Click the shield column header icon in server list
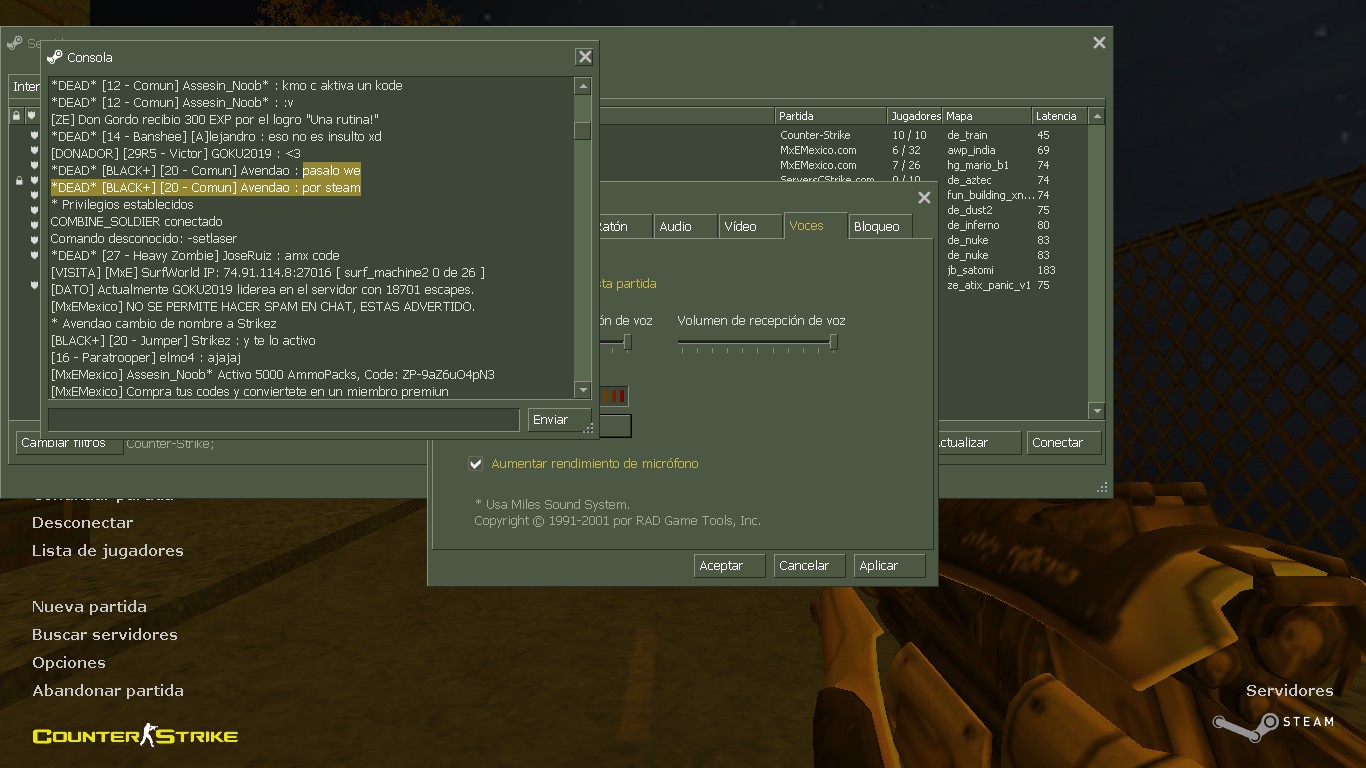The width and height of the screenshot is (1366, 768). [x=32, y=116]
